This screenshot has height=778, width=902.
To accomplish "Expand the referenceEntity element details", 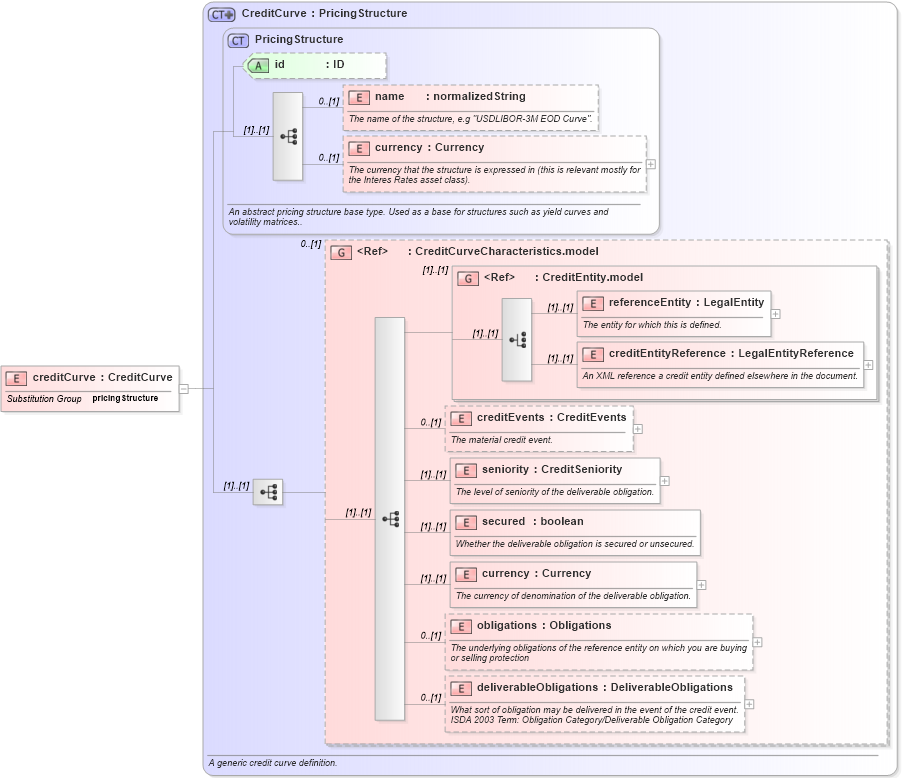I will point(774,313).
